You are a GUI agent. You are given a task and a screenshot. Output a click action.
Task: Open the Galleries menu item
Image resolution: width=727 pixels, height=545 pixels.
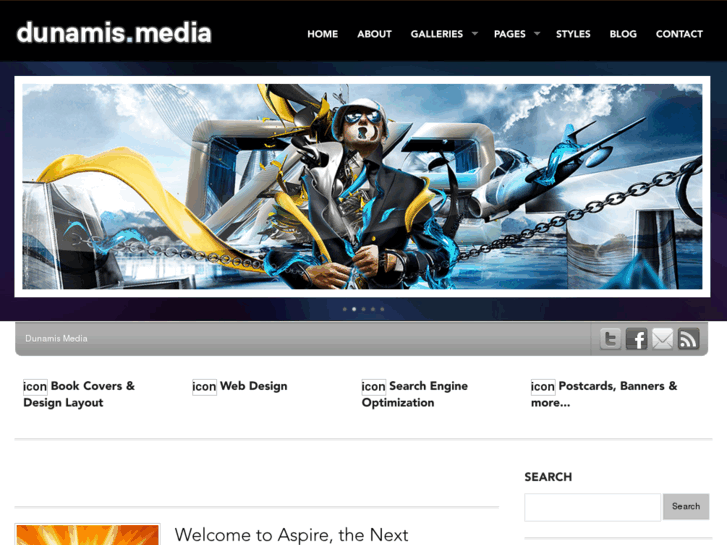[x=437, y=34]
